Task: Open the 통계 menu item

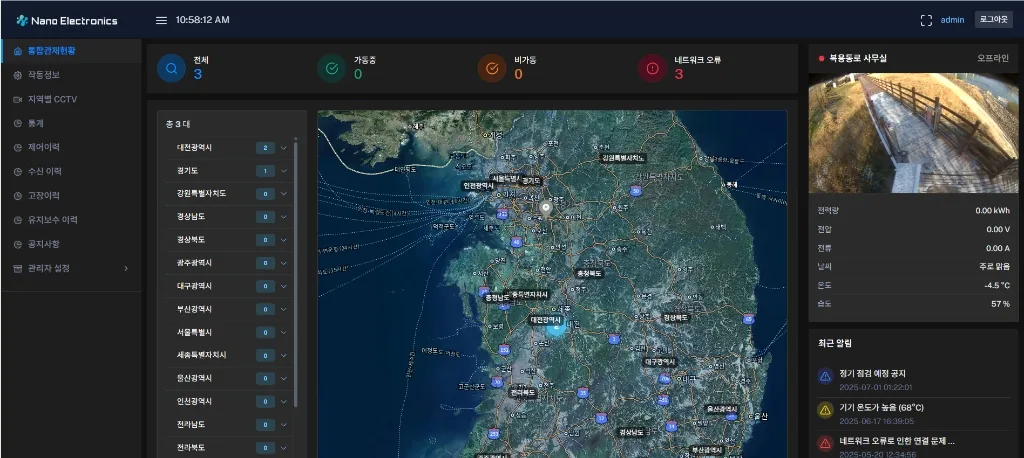Action: click(x=71, y=123)
